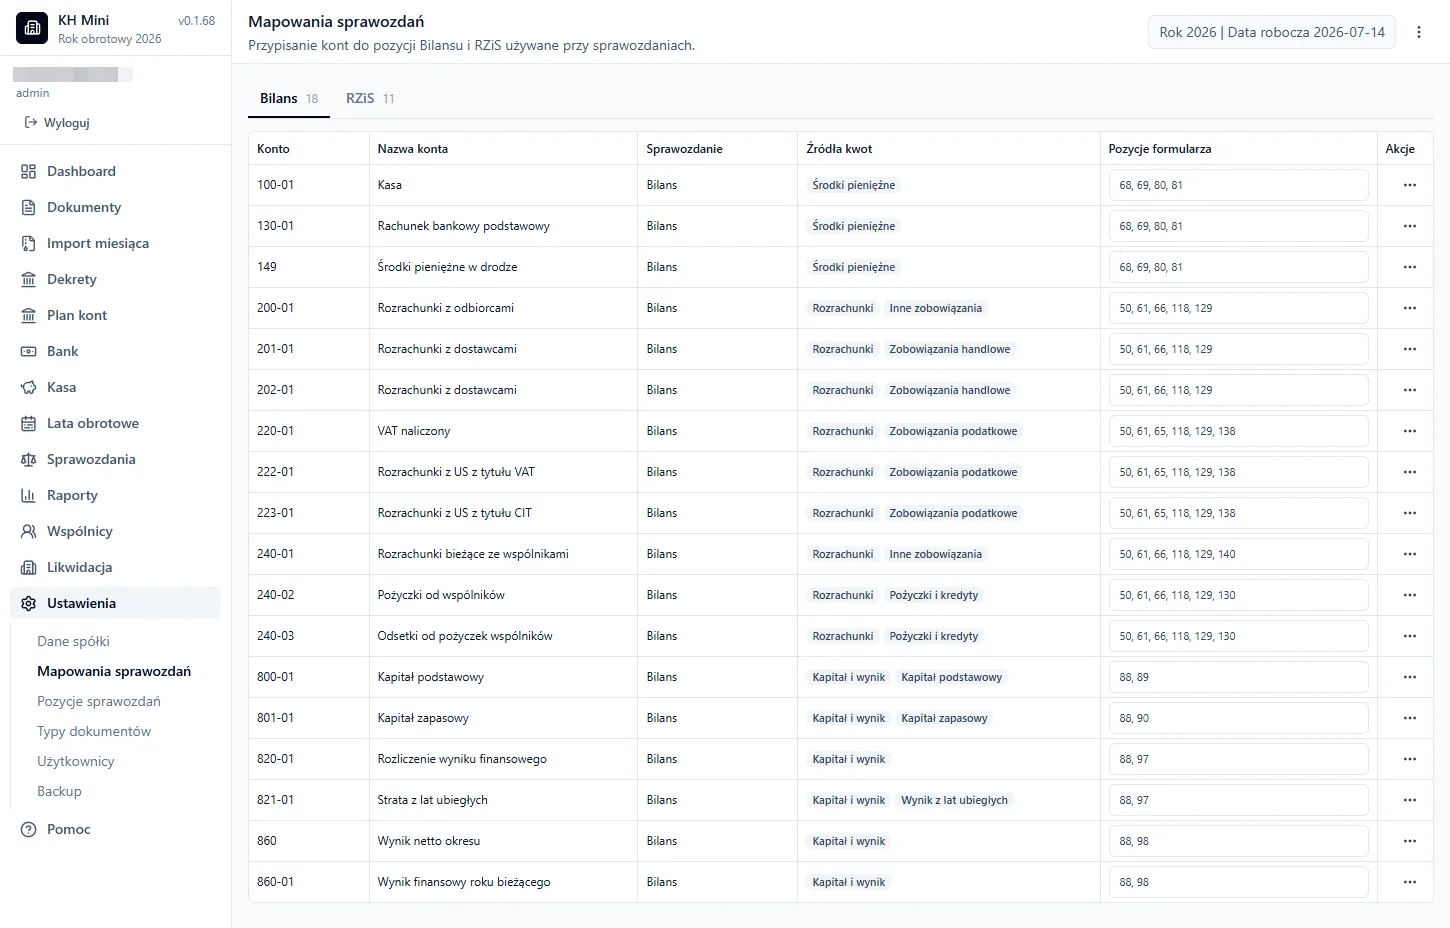Click the Wspólnicy people icon

pos(28,531)
